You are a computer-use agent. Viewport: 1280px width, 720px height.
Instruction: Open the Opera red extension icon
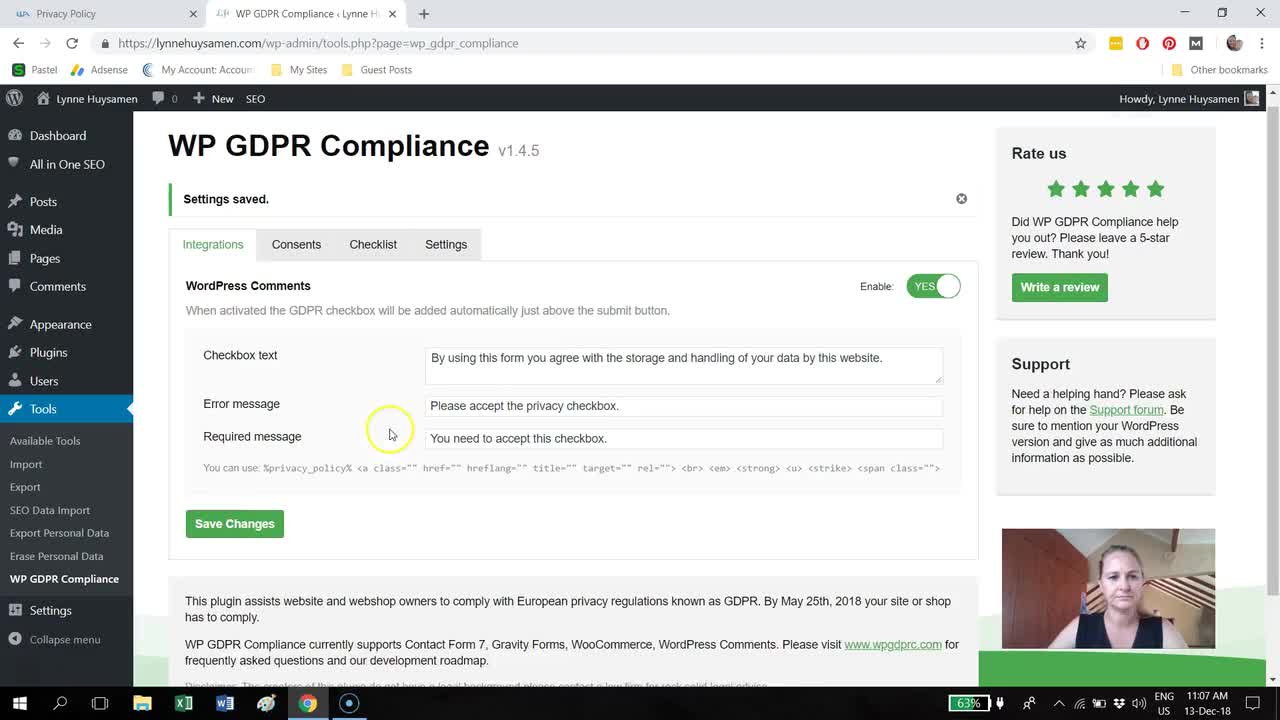1142,43
